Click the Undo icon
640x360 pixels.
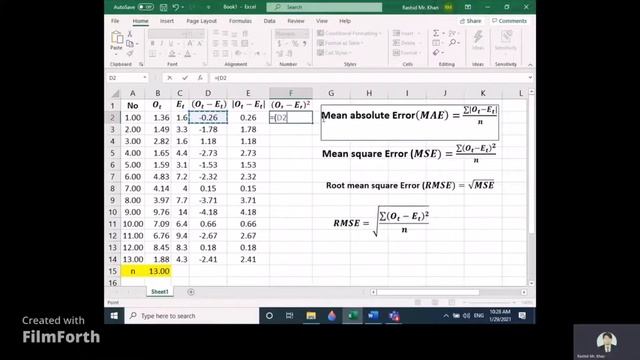(176, 7)
